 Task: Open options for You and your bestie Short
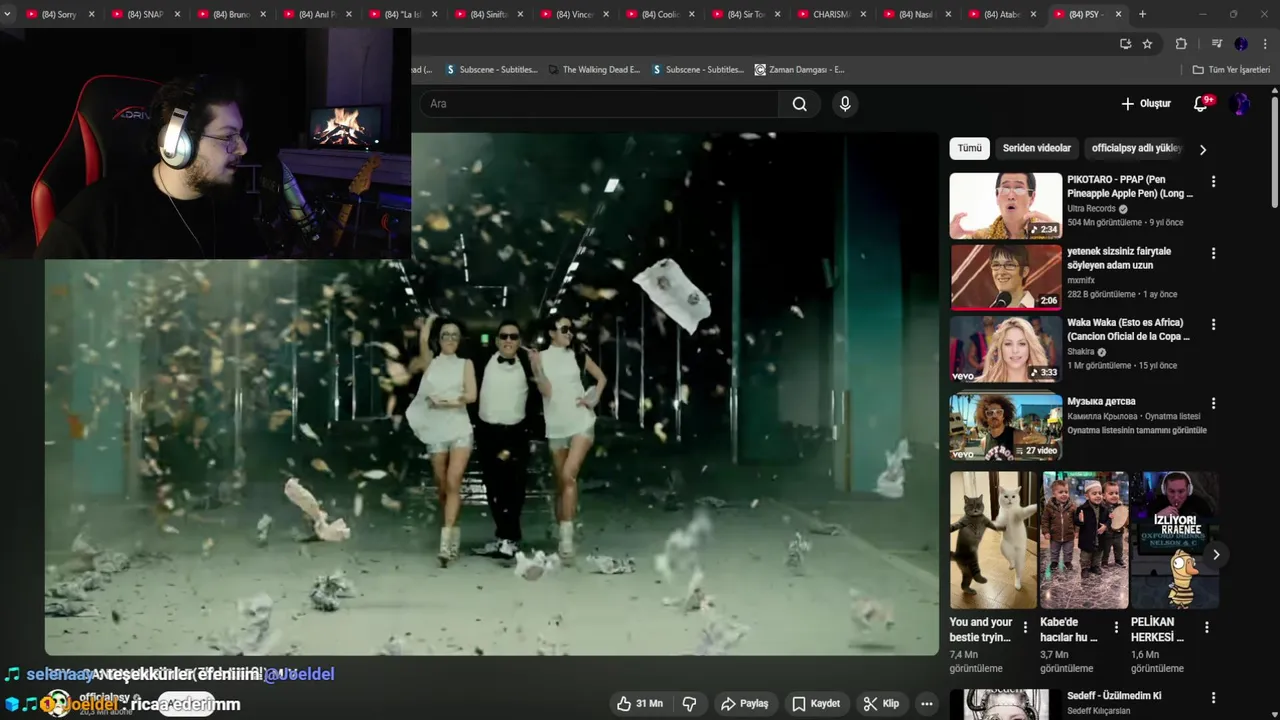1025,628
